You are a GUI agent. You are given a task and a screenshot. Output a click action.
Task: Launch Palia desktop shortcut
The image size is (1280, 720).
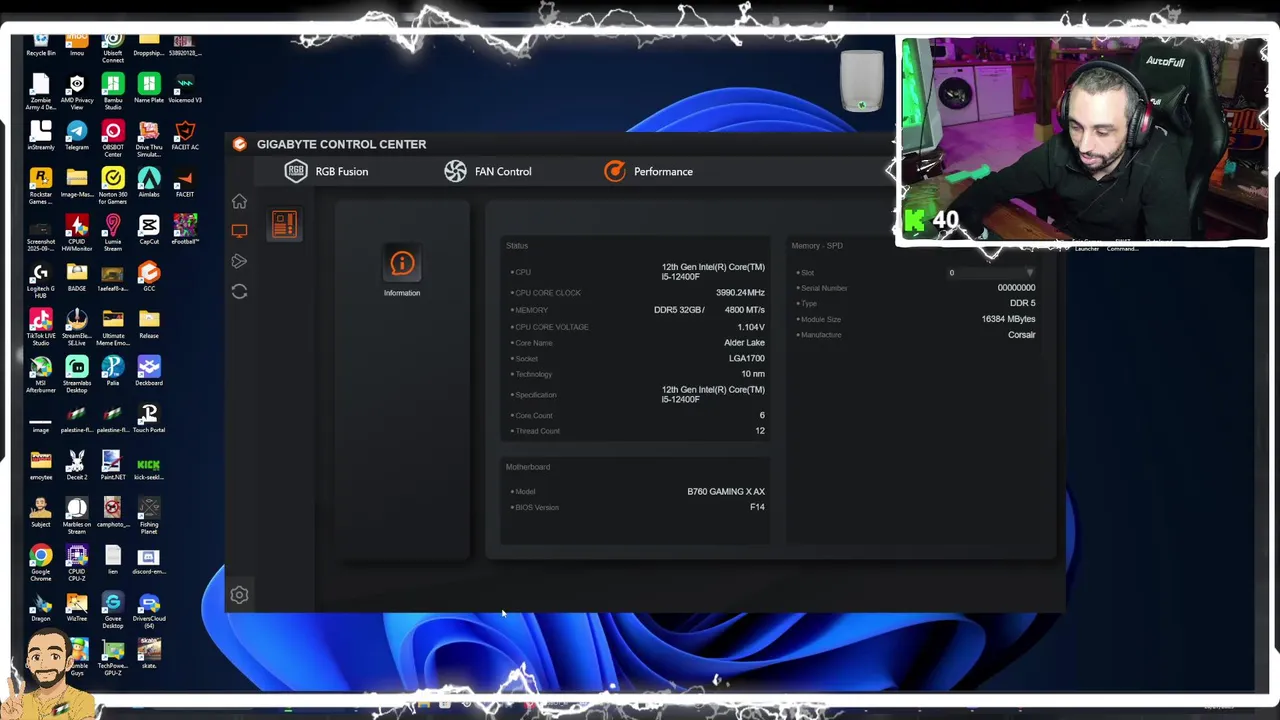click(113, 370)
